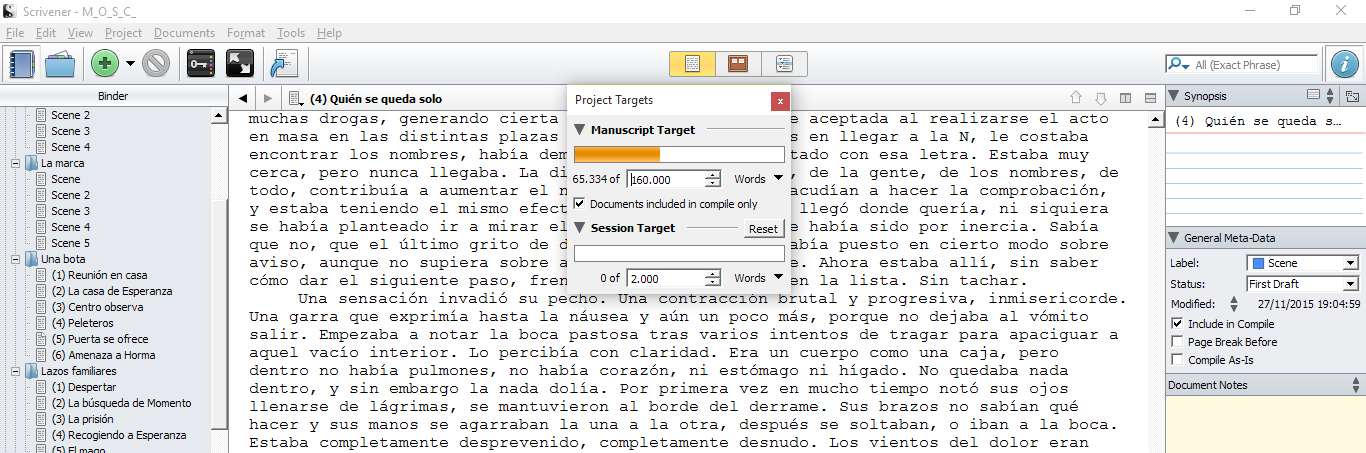
Task: Open the Status 'First Draft' dropdown
Action: click(1302, 284)
